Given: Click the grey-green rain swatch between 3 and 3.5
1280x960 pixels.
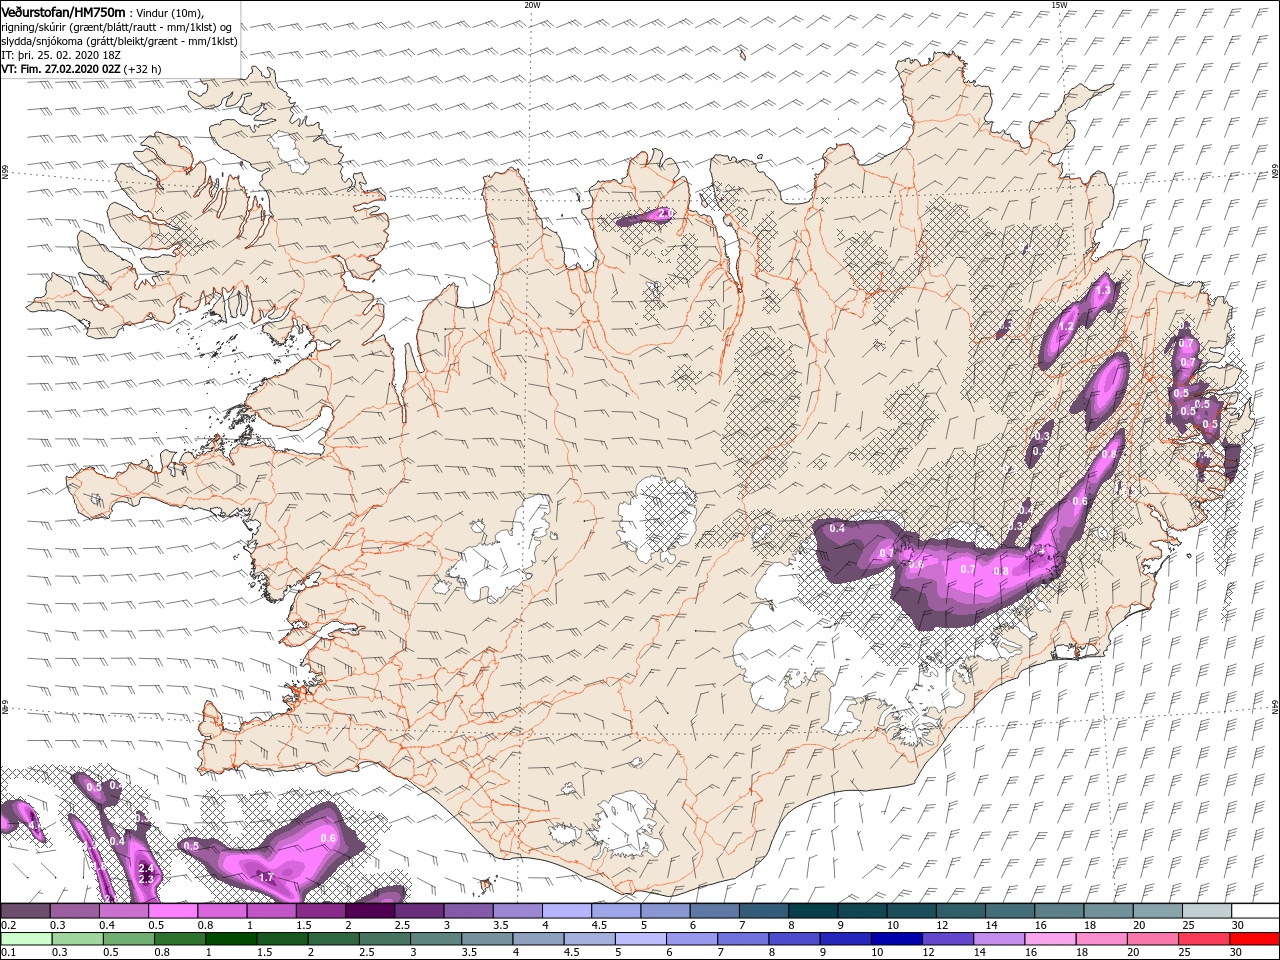Looking at the screenshot, I should pyautogui.click(x=436, y=939).
